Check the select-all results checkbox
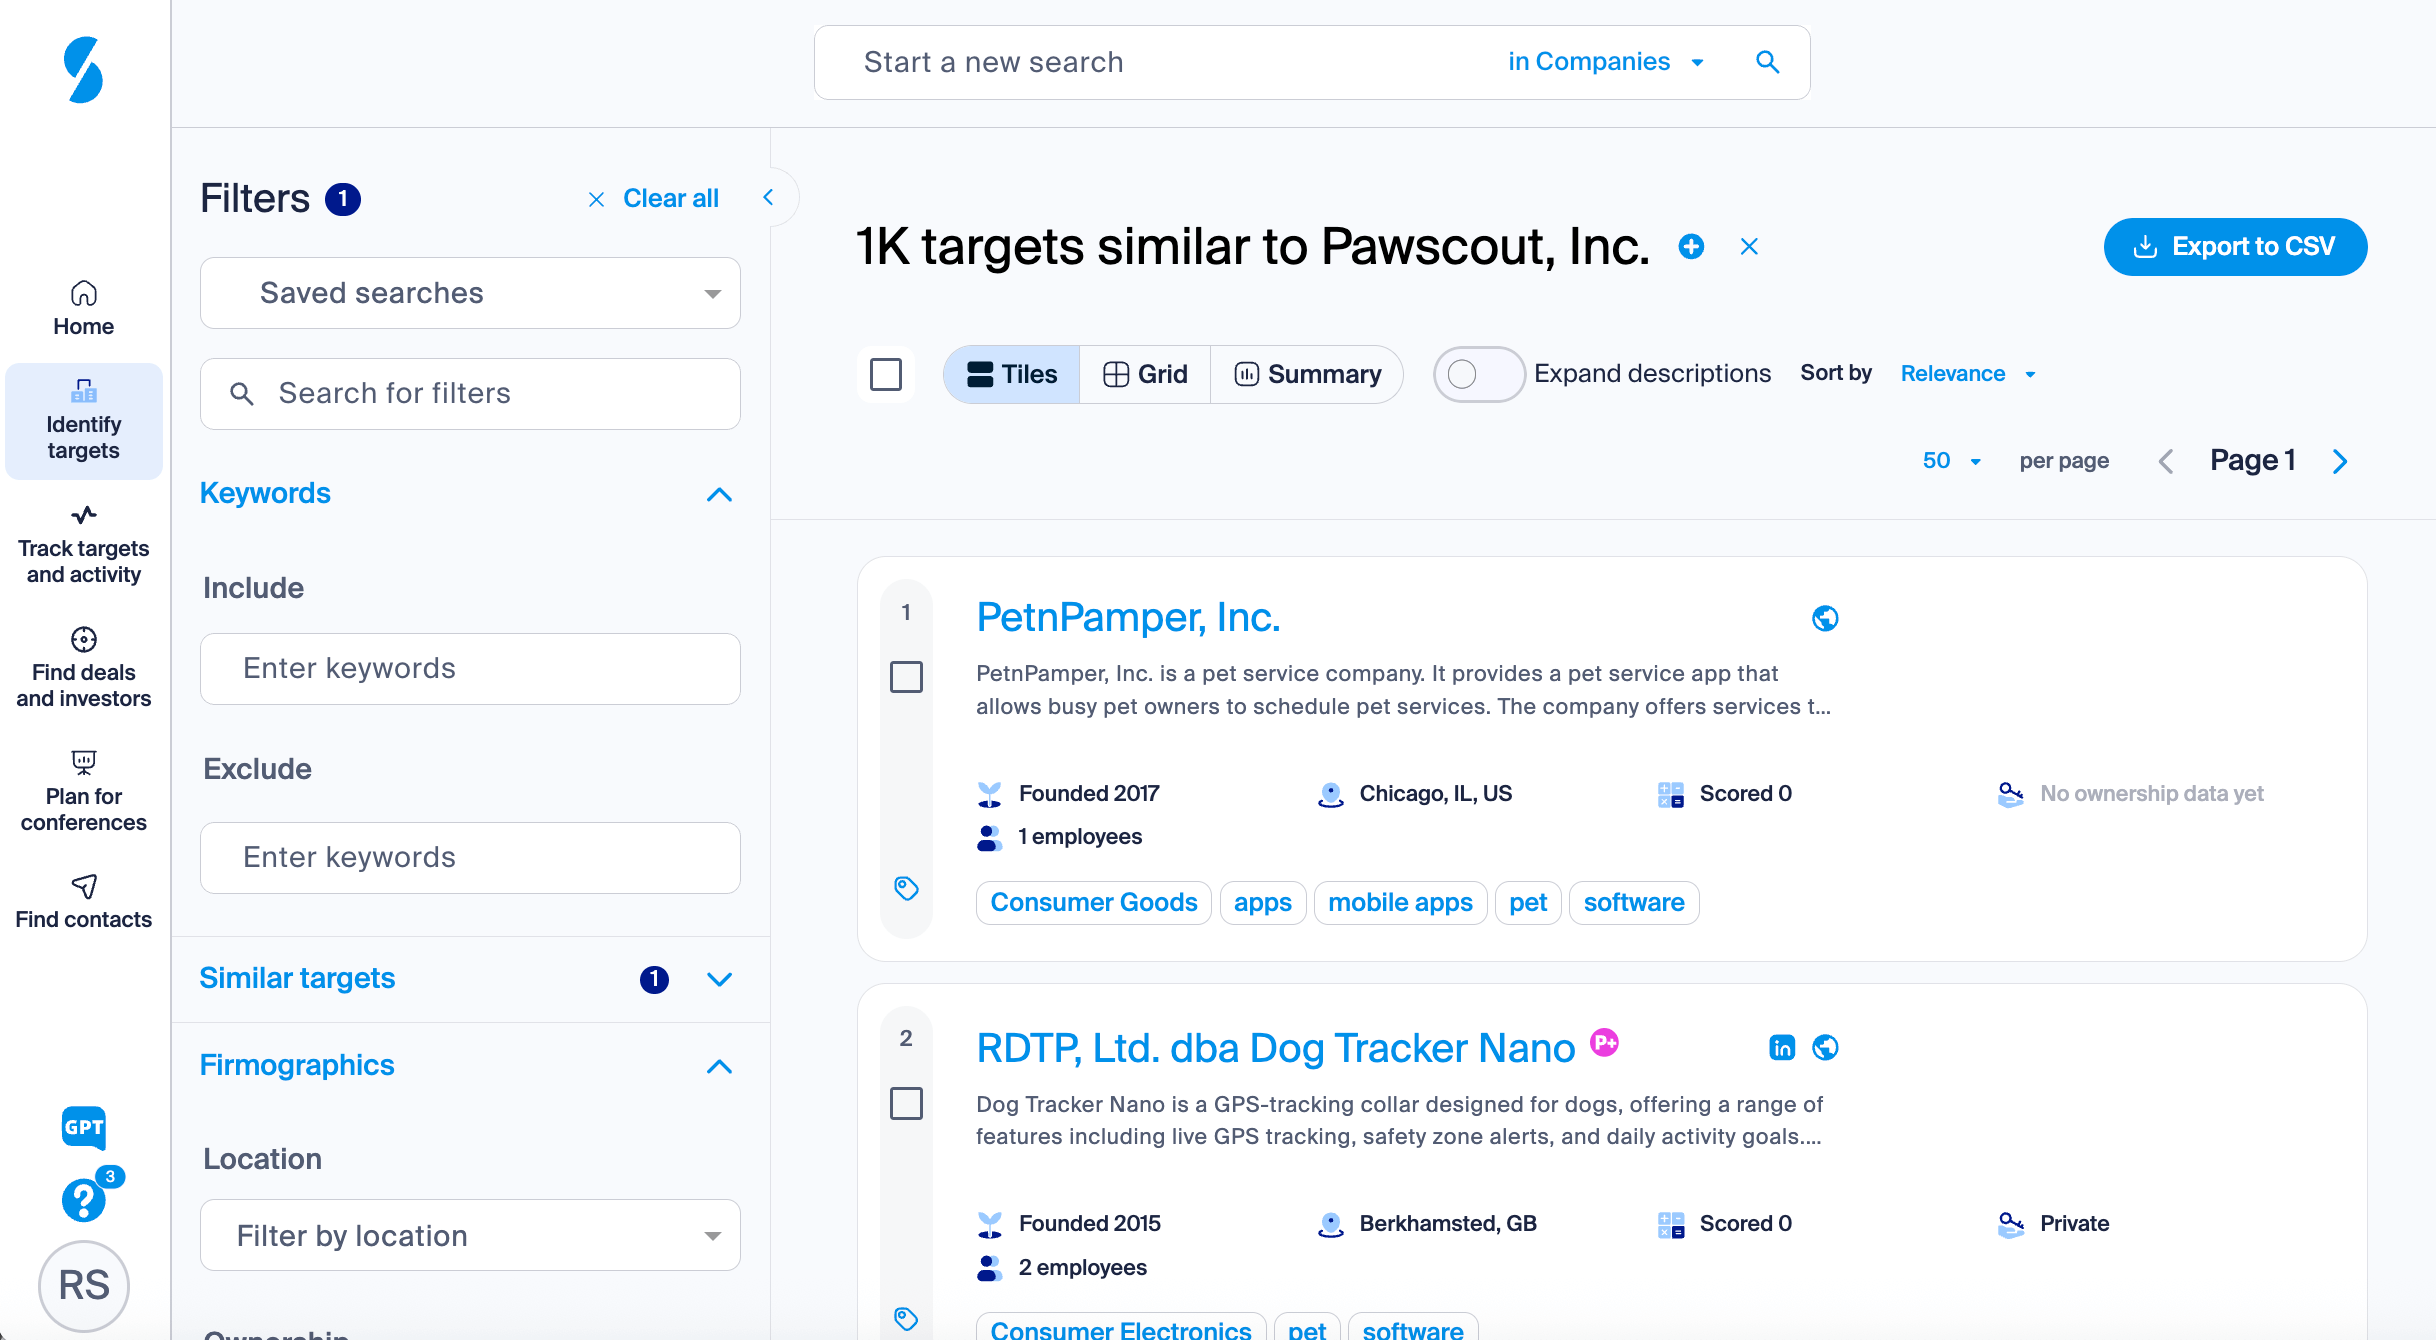Viewport: 2436px width, 1340px height. pyautogui.click(x=886, y=374)
